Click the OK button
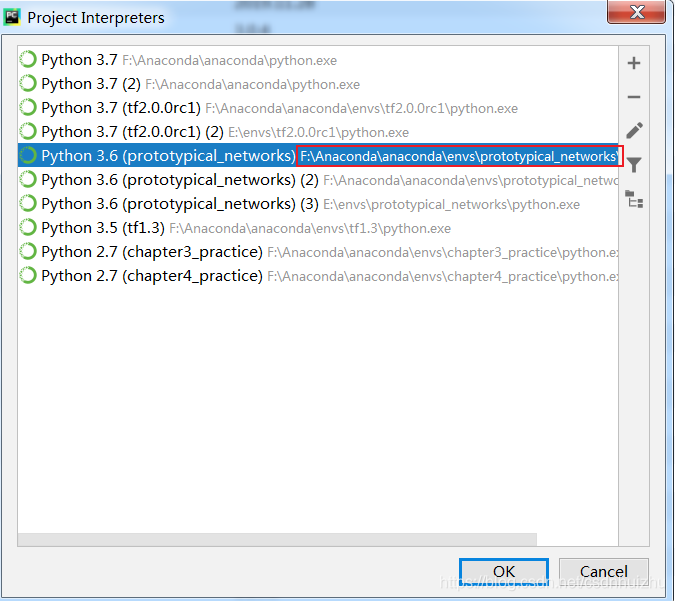The image size is (675, 601). click(x=504, y=572)
